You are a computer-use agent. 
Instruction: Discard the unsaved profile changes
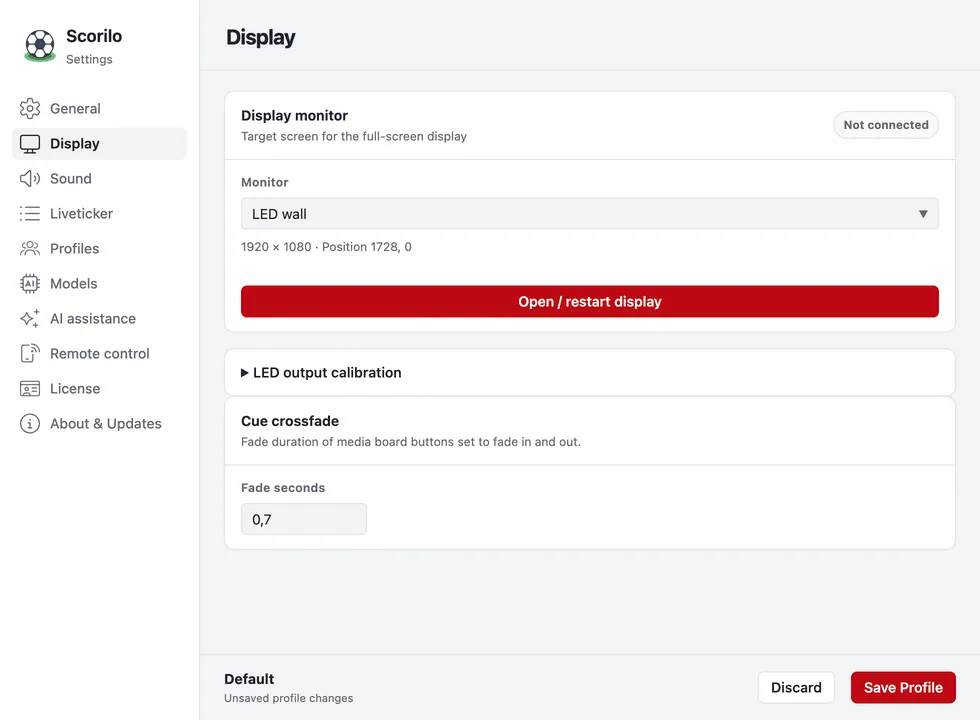(796, 688)
